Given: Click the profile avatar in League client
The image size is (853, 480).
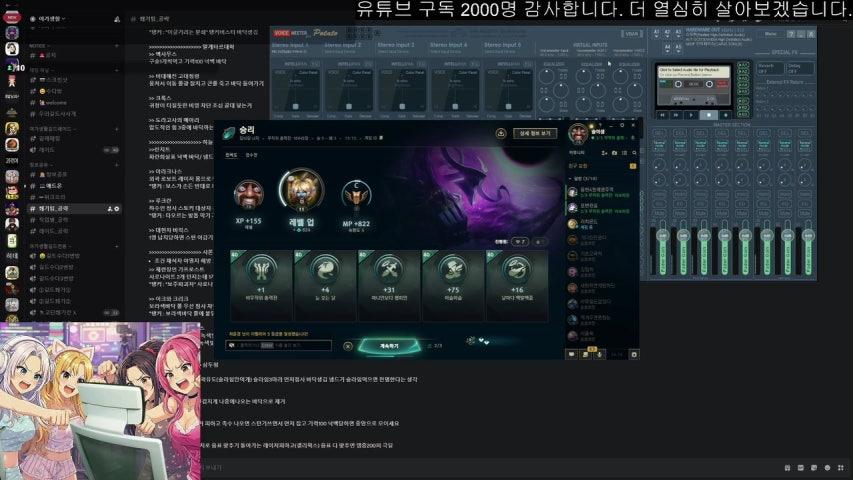Looking at the screenshot, I should (x=578, y=133).
